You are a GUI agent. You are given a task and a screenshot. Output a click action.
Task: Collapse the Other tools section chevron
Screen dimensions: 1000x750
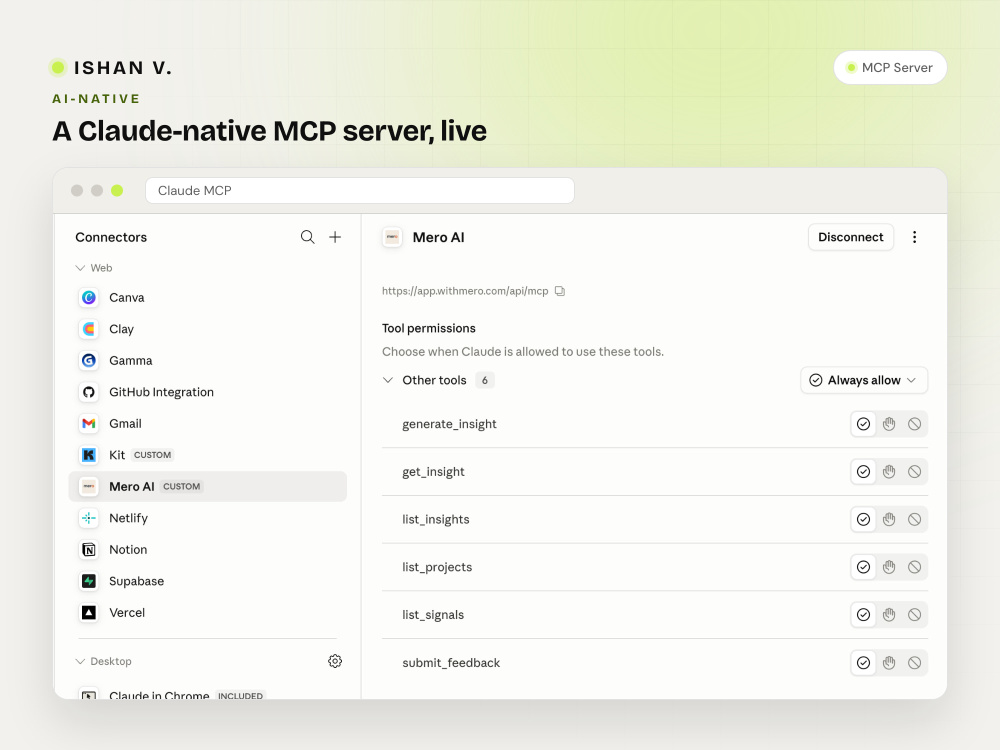pyautogui.click(x=388, y=380)
